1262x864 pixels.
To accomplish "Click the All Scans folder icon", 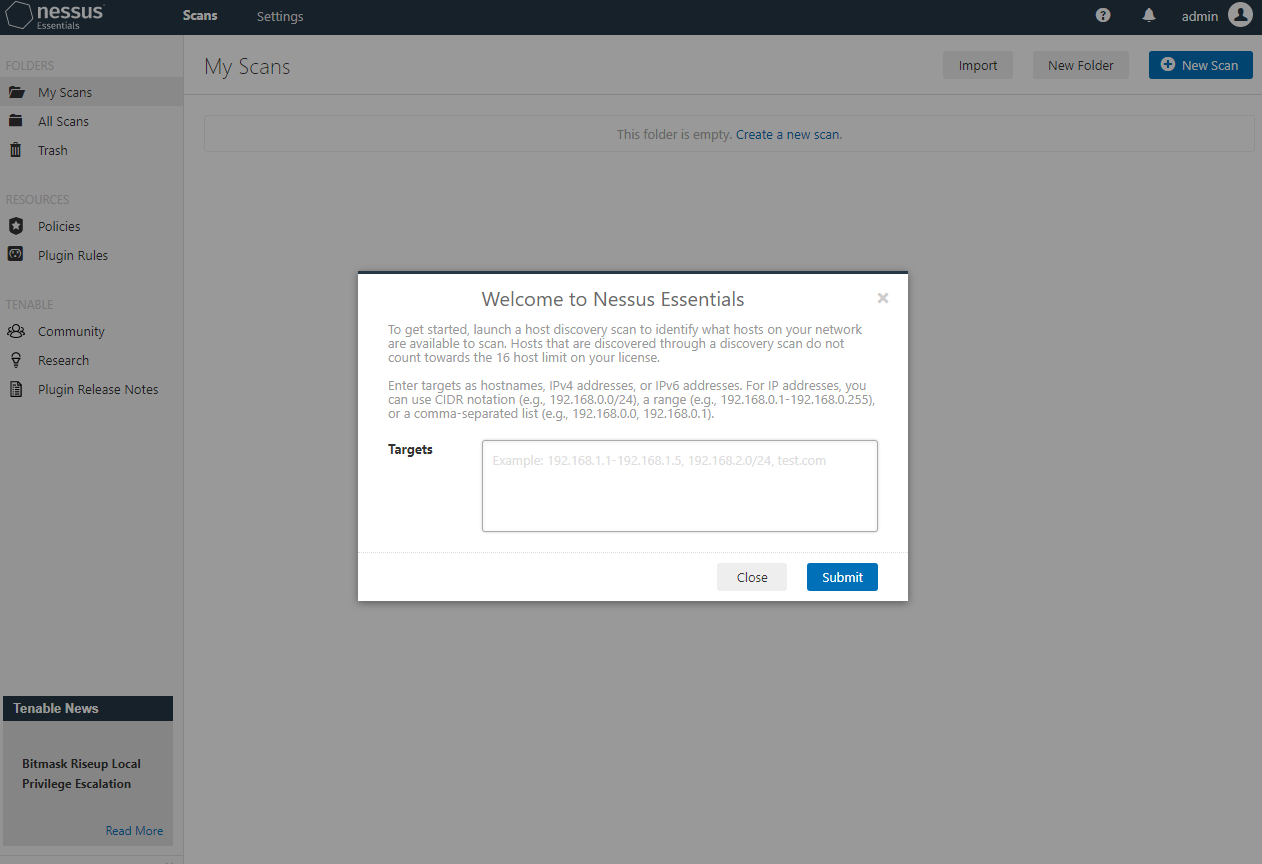I will [x=16, y=121].
